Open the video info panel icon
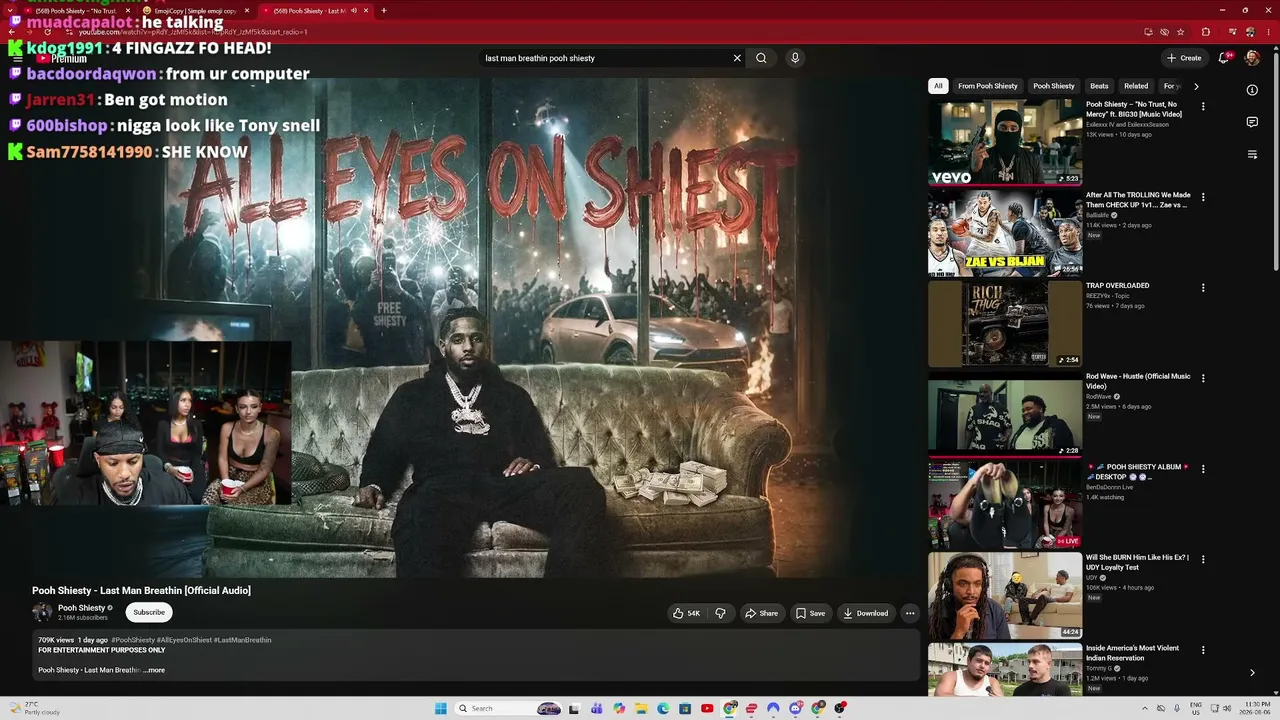Viewport: 1280px width, 720px height. (1252, 90)
